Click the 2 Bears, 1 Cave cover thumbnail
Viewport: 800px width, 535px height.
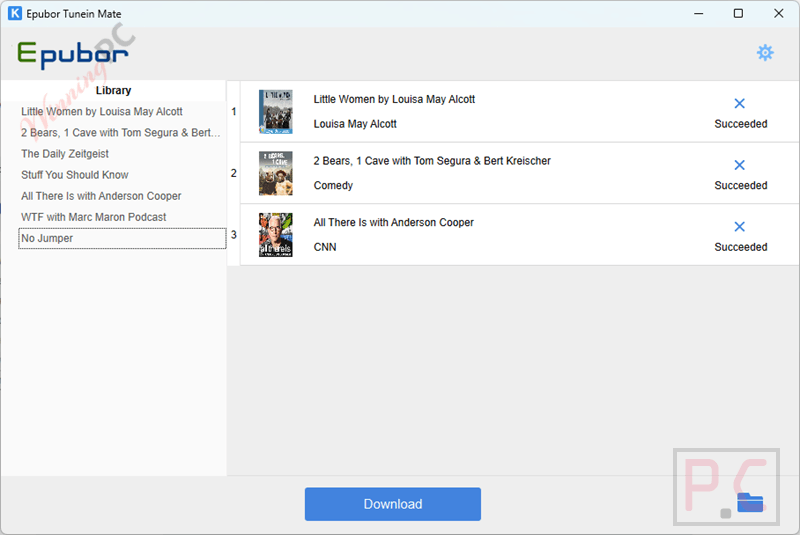pos(276,173)
